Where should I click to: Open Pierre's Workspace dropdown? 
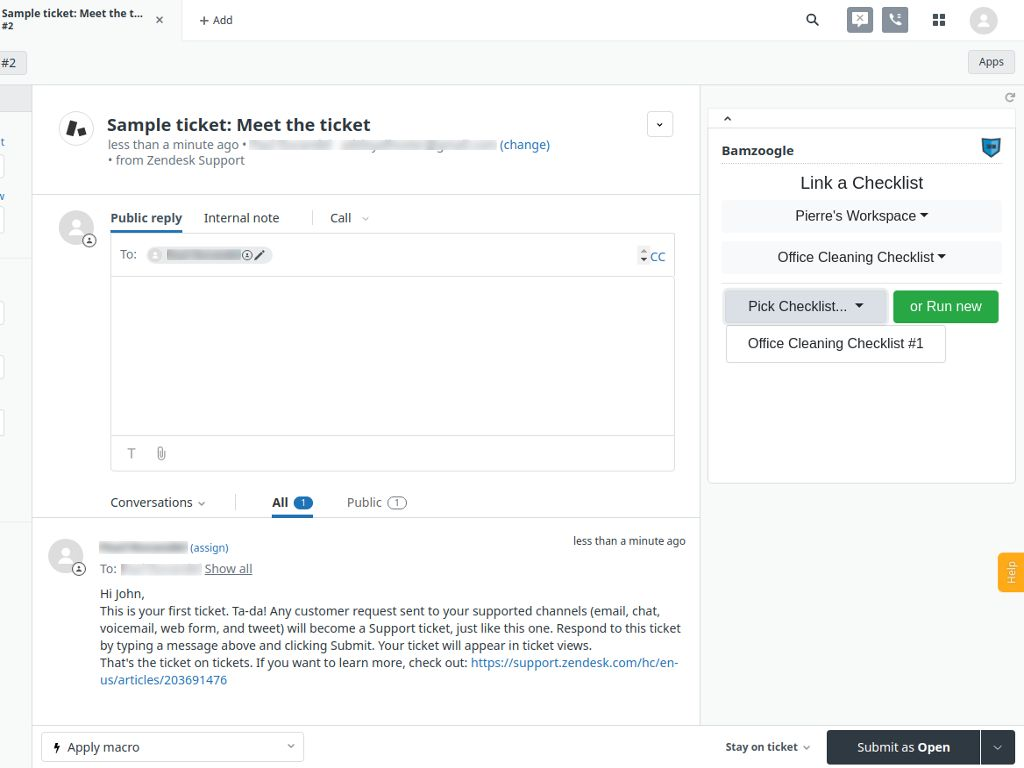861,216
